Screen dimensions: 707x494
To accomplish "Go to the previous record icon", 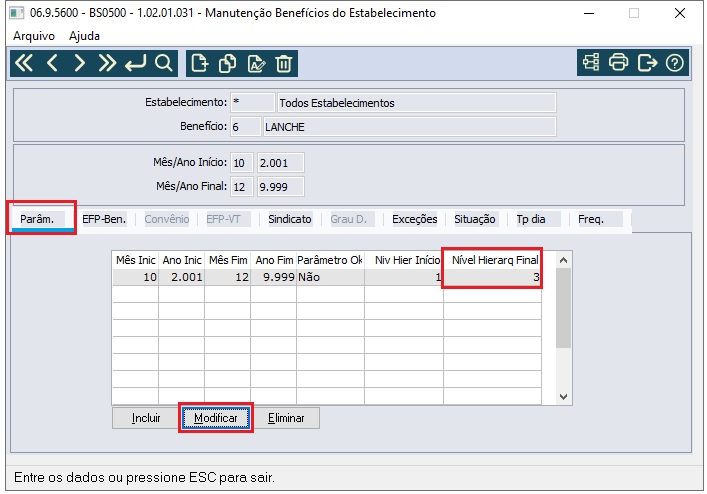I will [x=52, y=63].
